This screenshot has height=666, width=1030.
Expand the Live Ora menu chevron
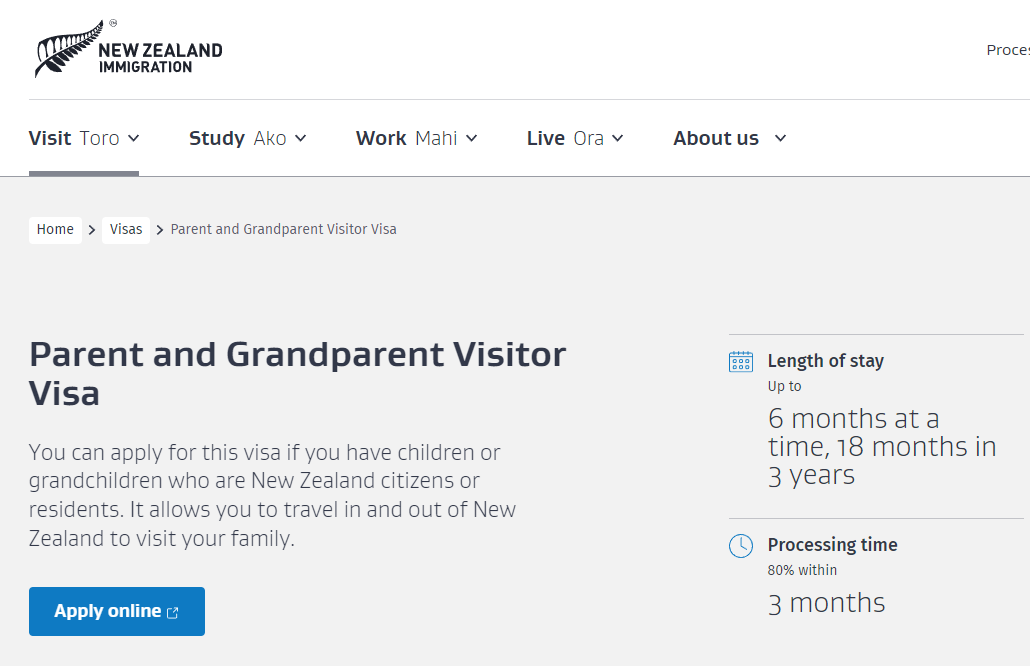[618, 138]
